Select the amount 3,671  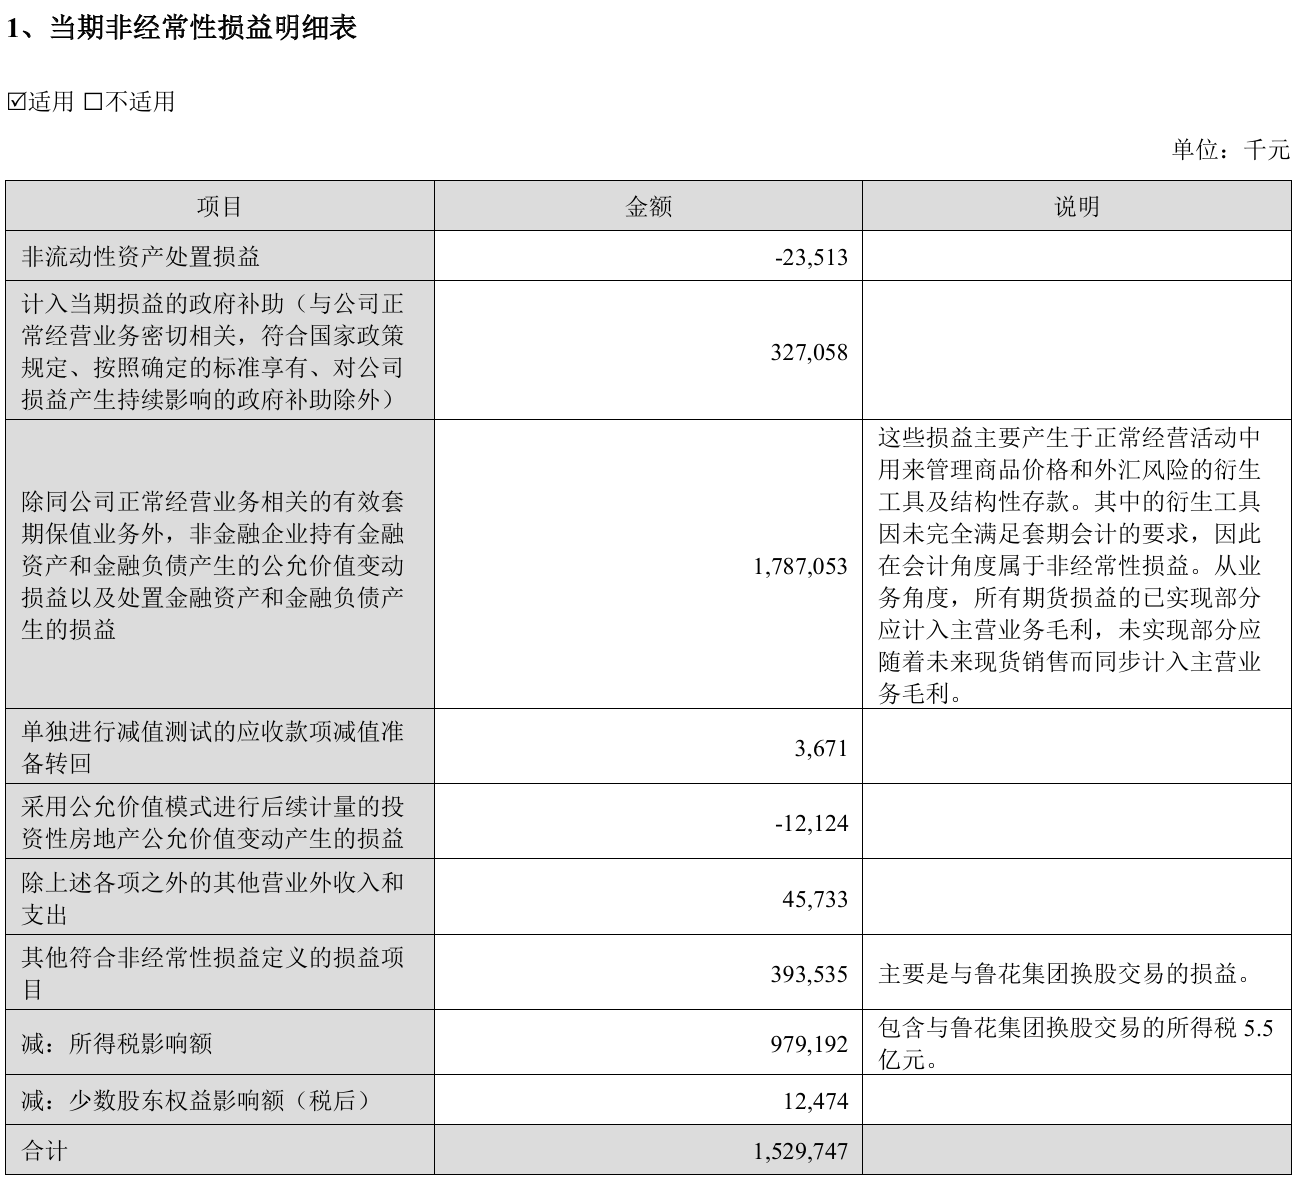coord(821,748)
